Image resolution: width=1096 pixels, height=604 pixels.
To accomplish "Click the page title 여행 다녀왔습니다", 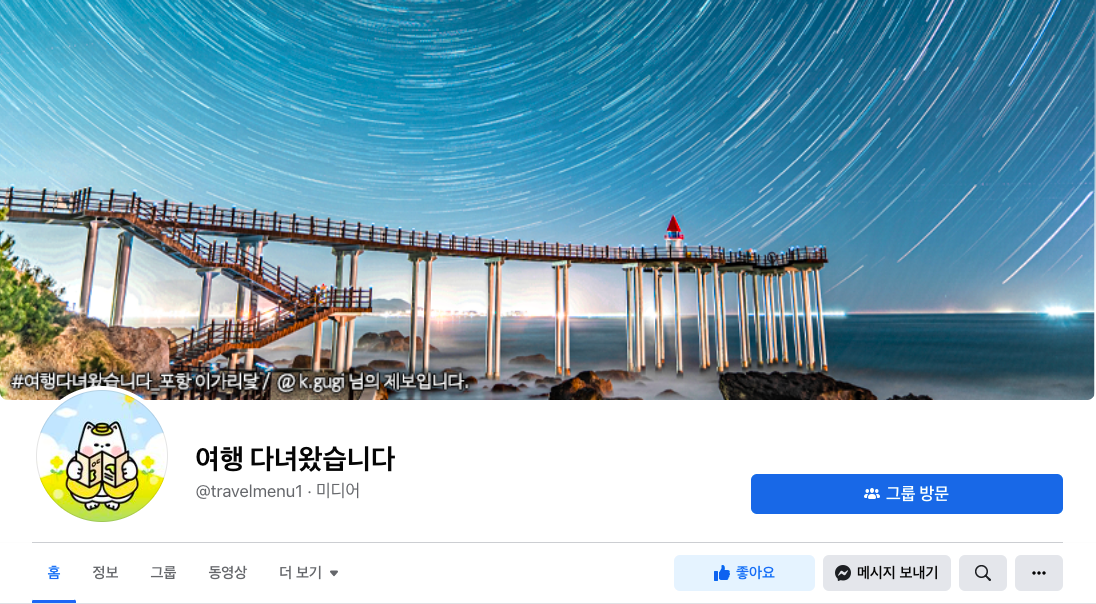I will pyautogui.click(x=295, y=459).
